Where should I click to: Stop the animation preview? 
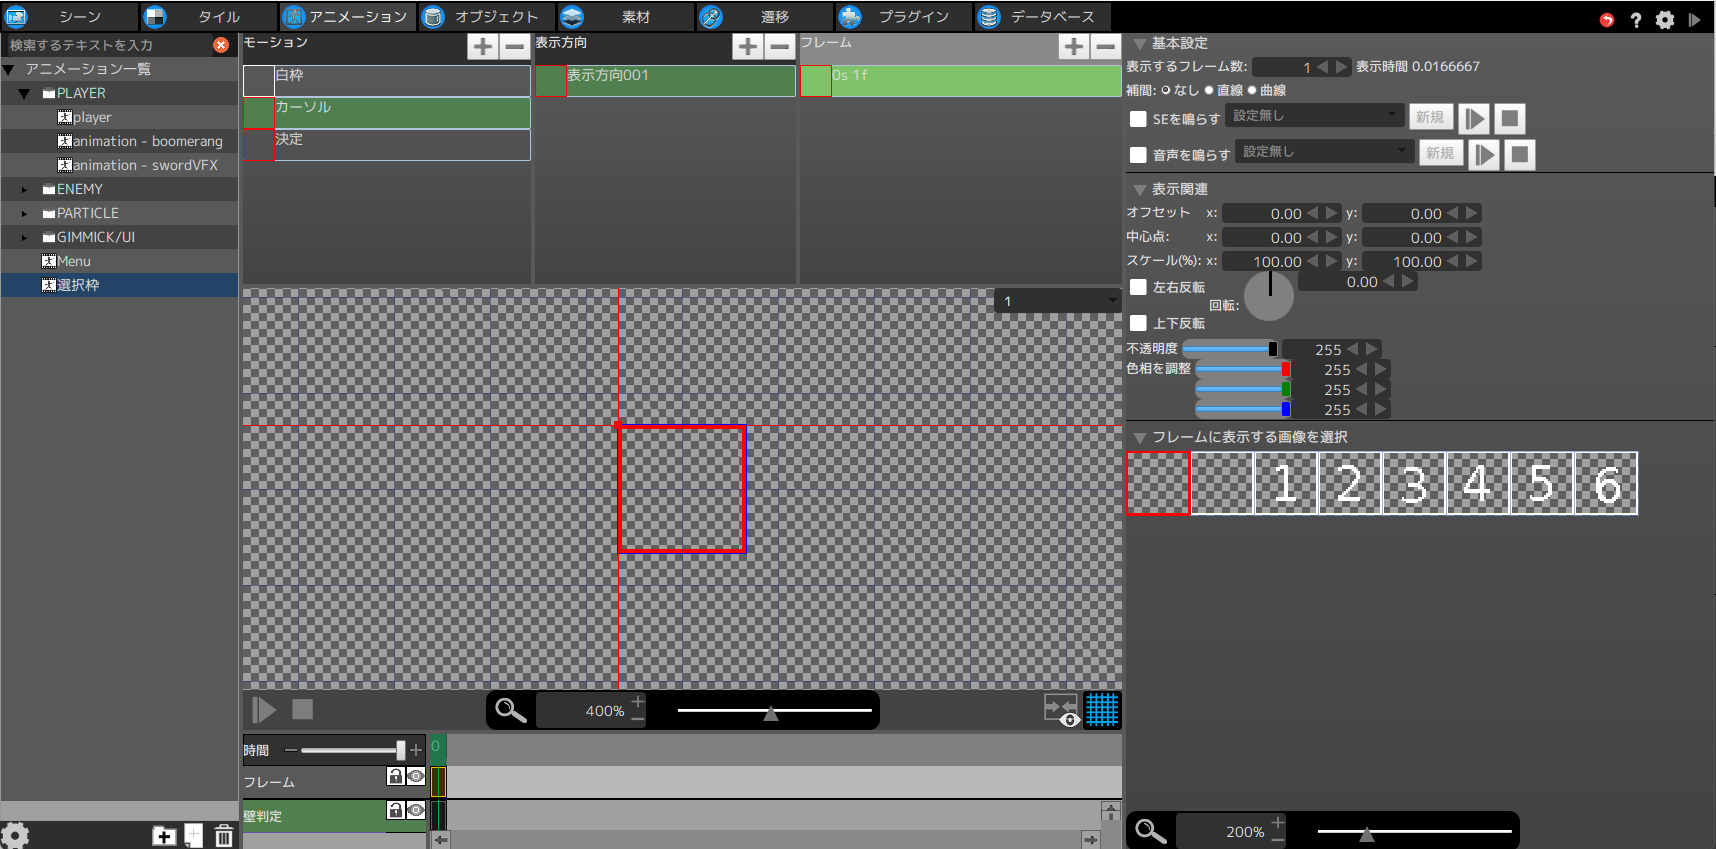(x=302, y=709)
